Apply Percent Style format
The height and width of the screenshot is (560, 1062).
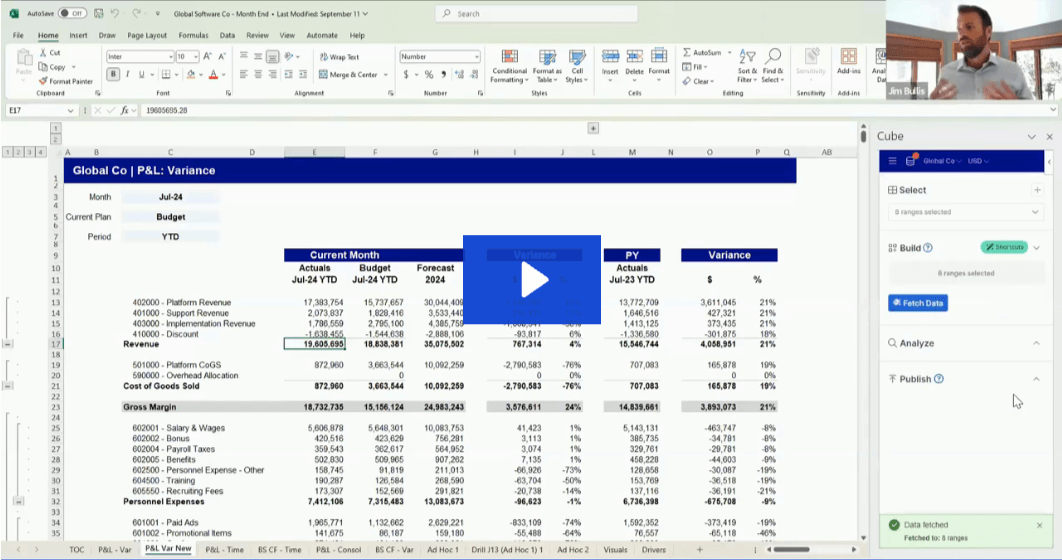[429, 74]
